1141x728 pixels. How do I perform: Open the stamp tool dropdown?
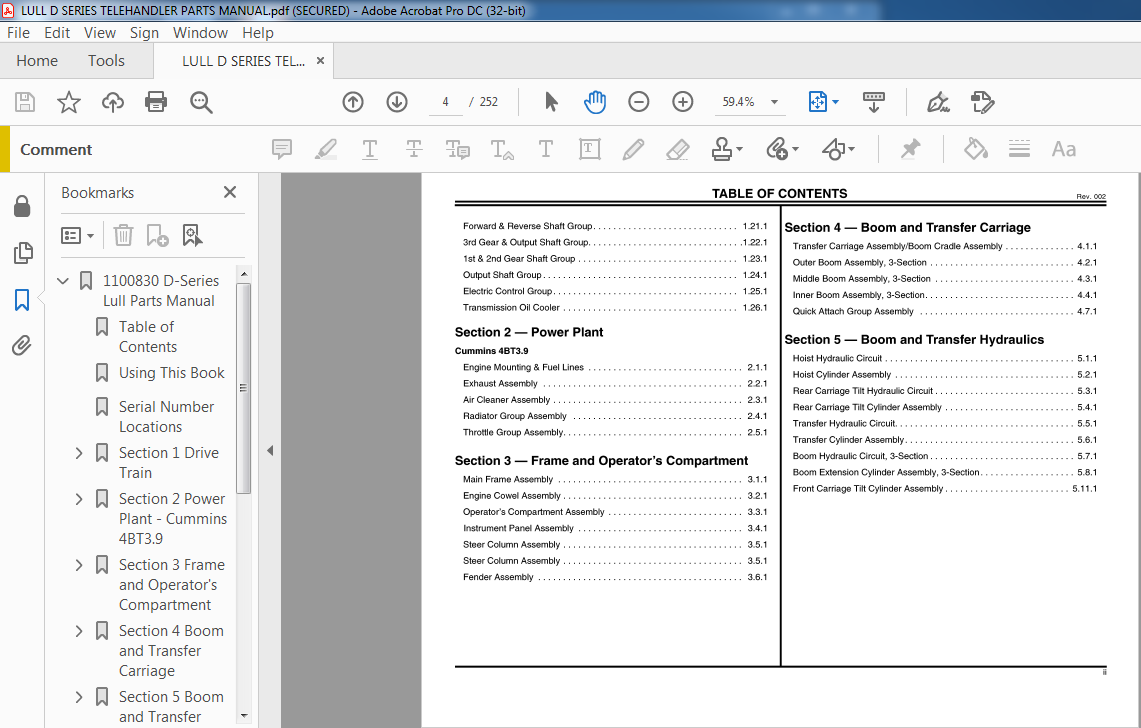(x=726, y=149)
